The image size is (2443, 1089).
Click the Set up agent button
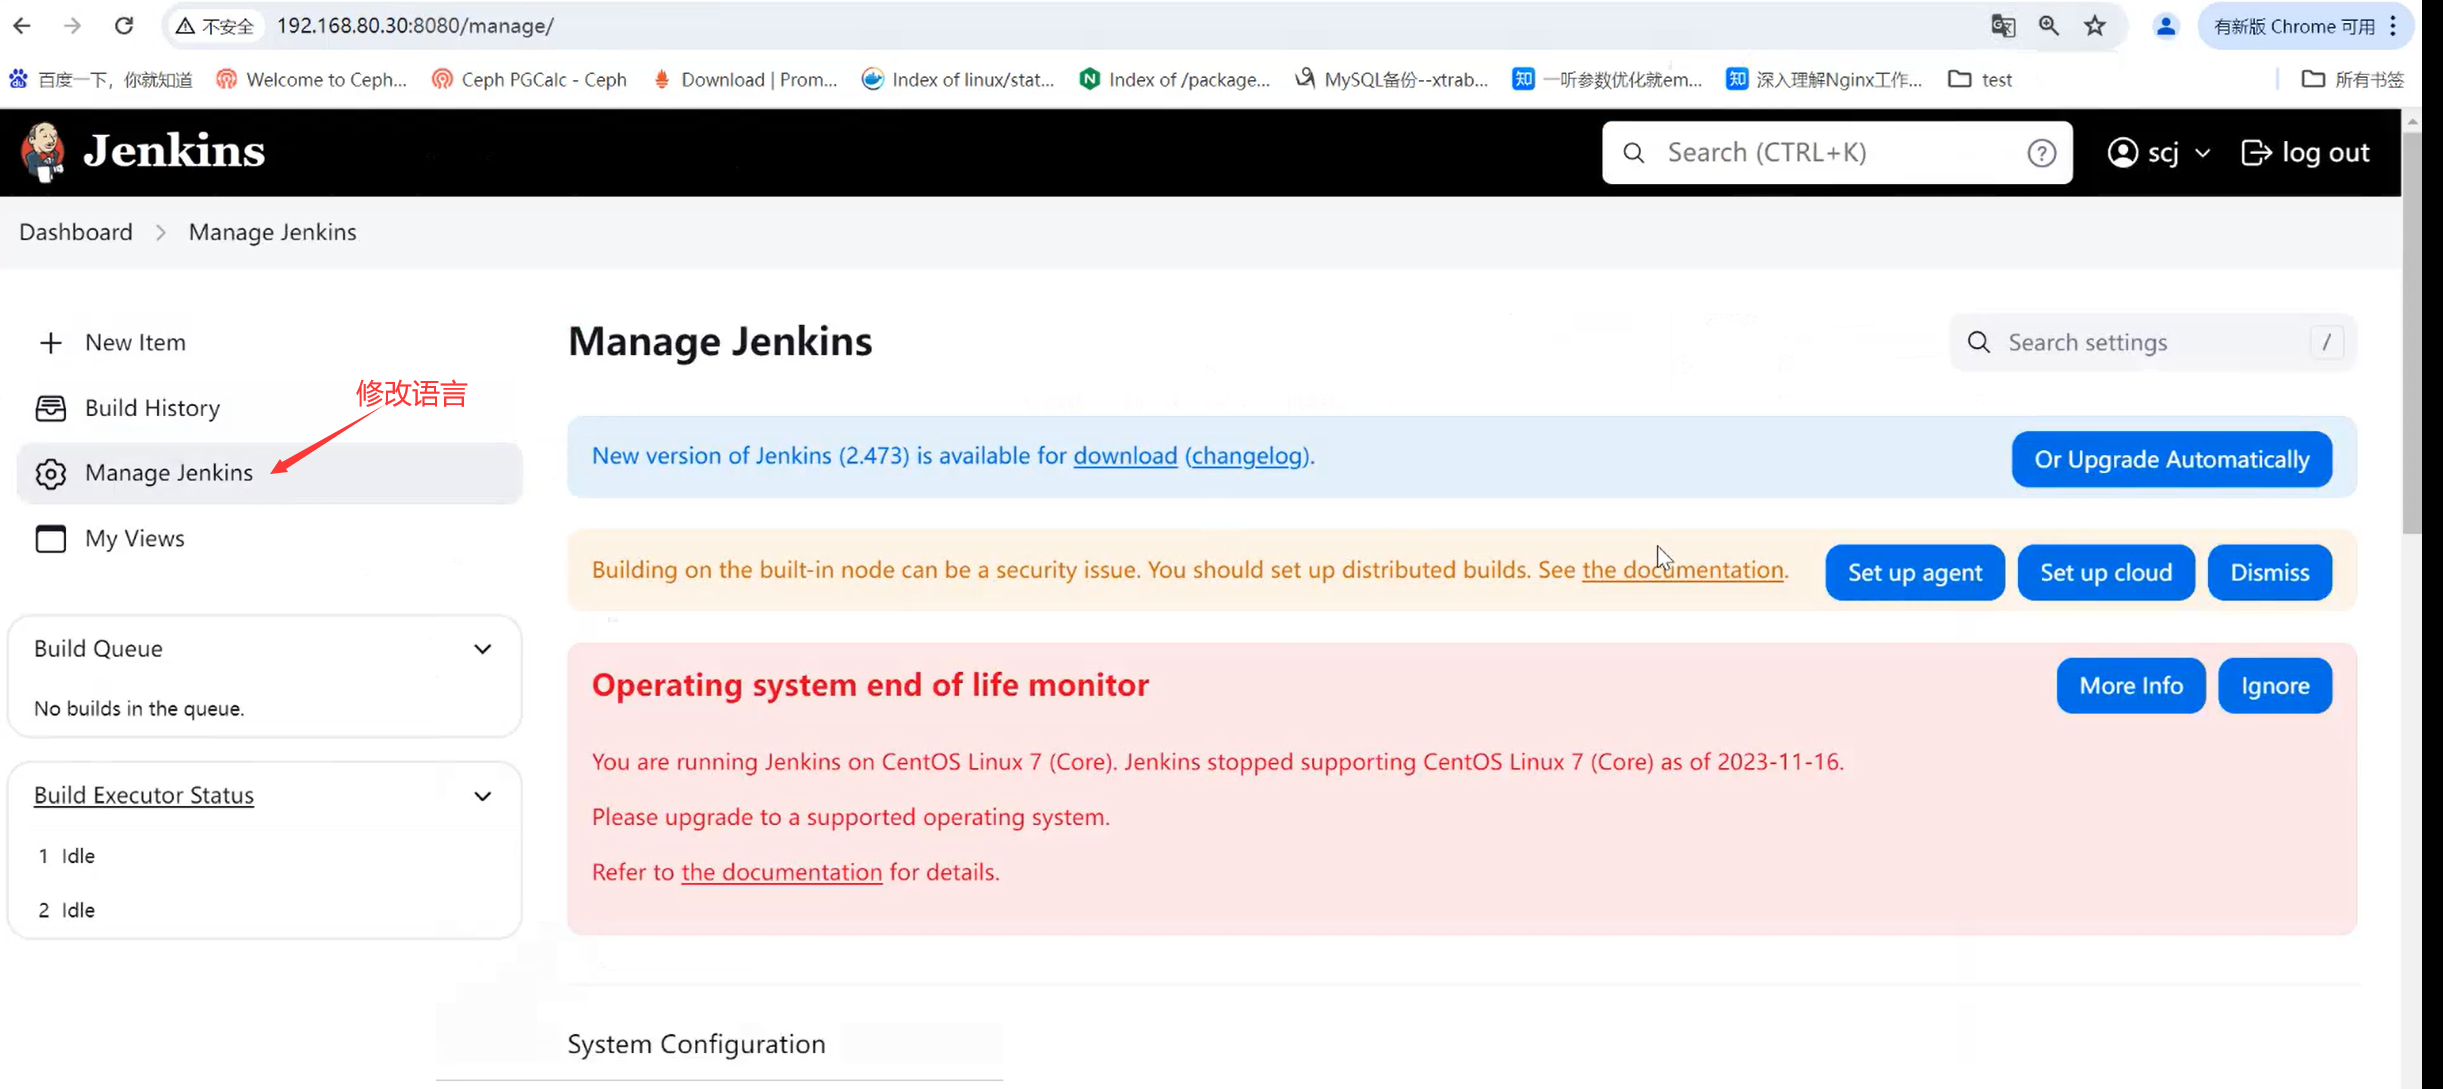[1914, 572]
